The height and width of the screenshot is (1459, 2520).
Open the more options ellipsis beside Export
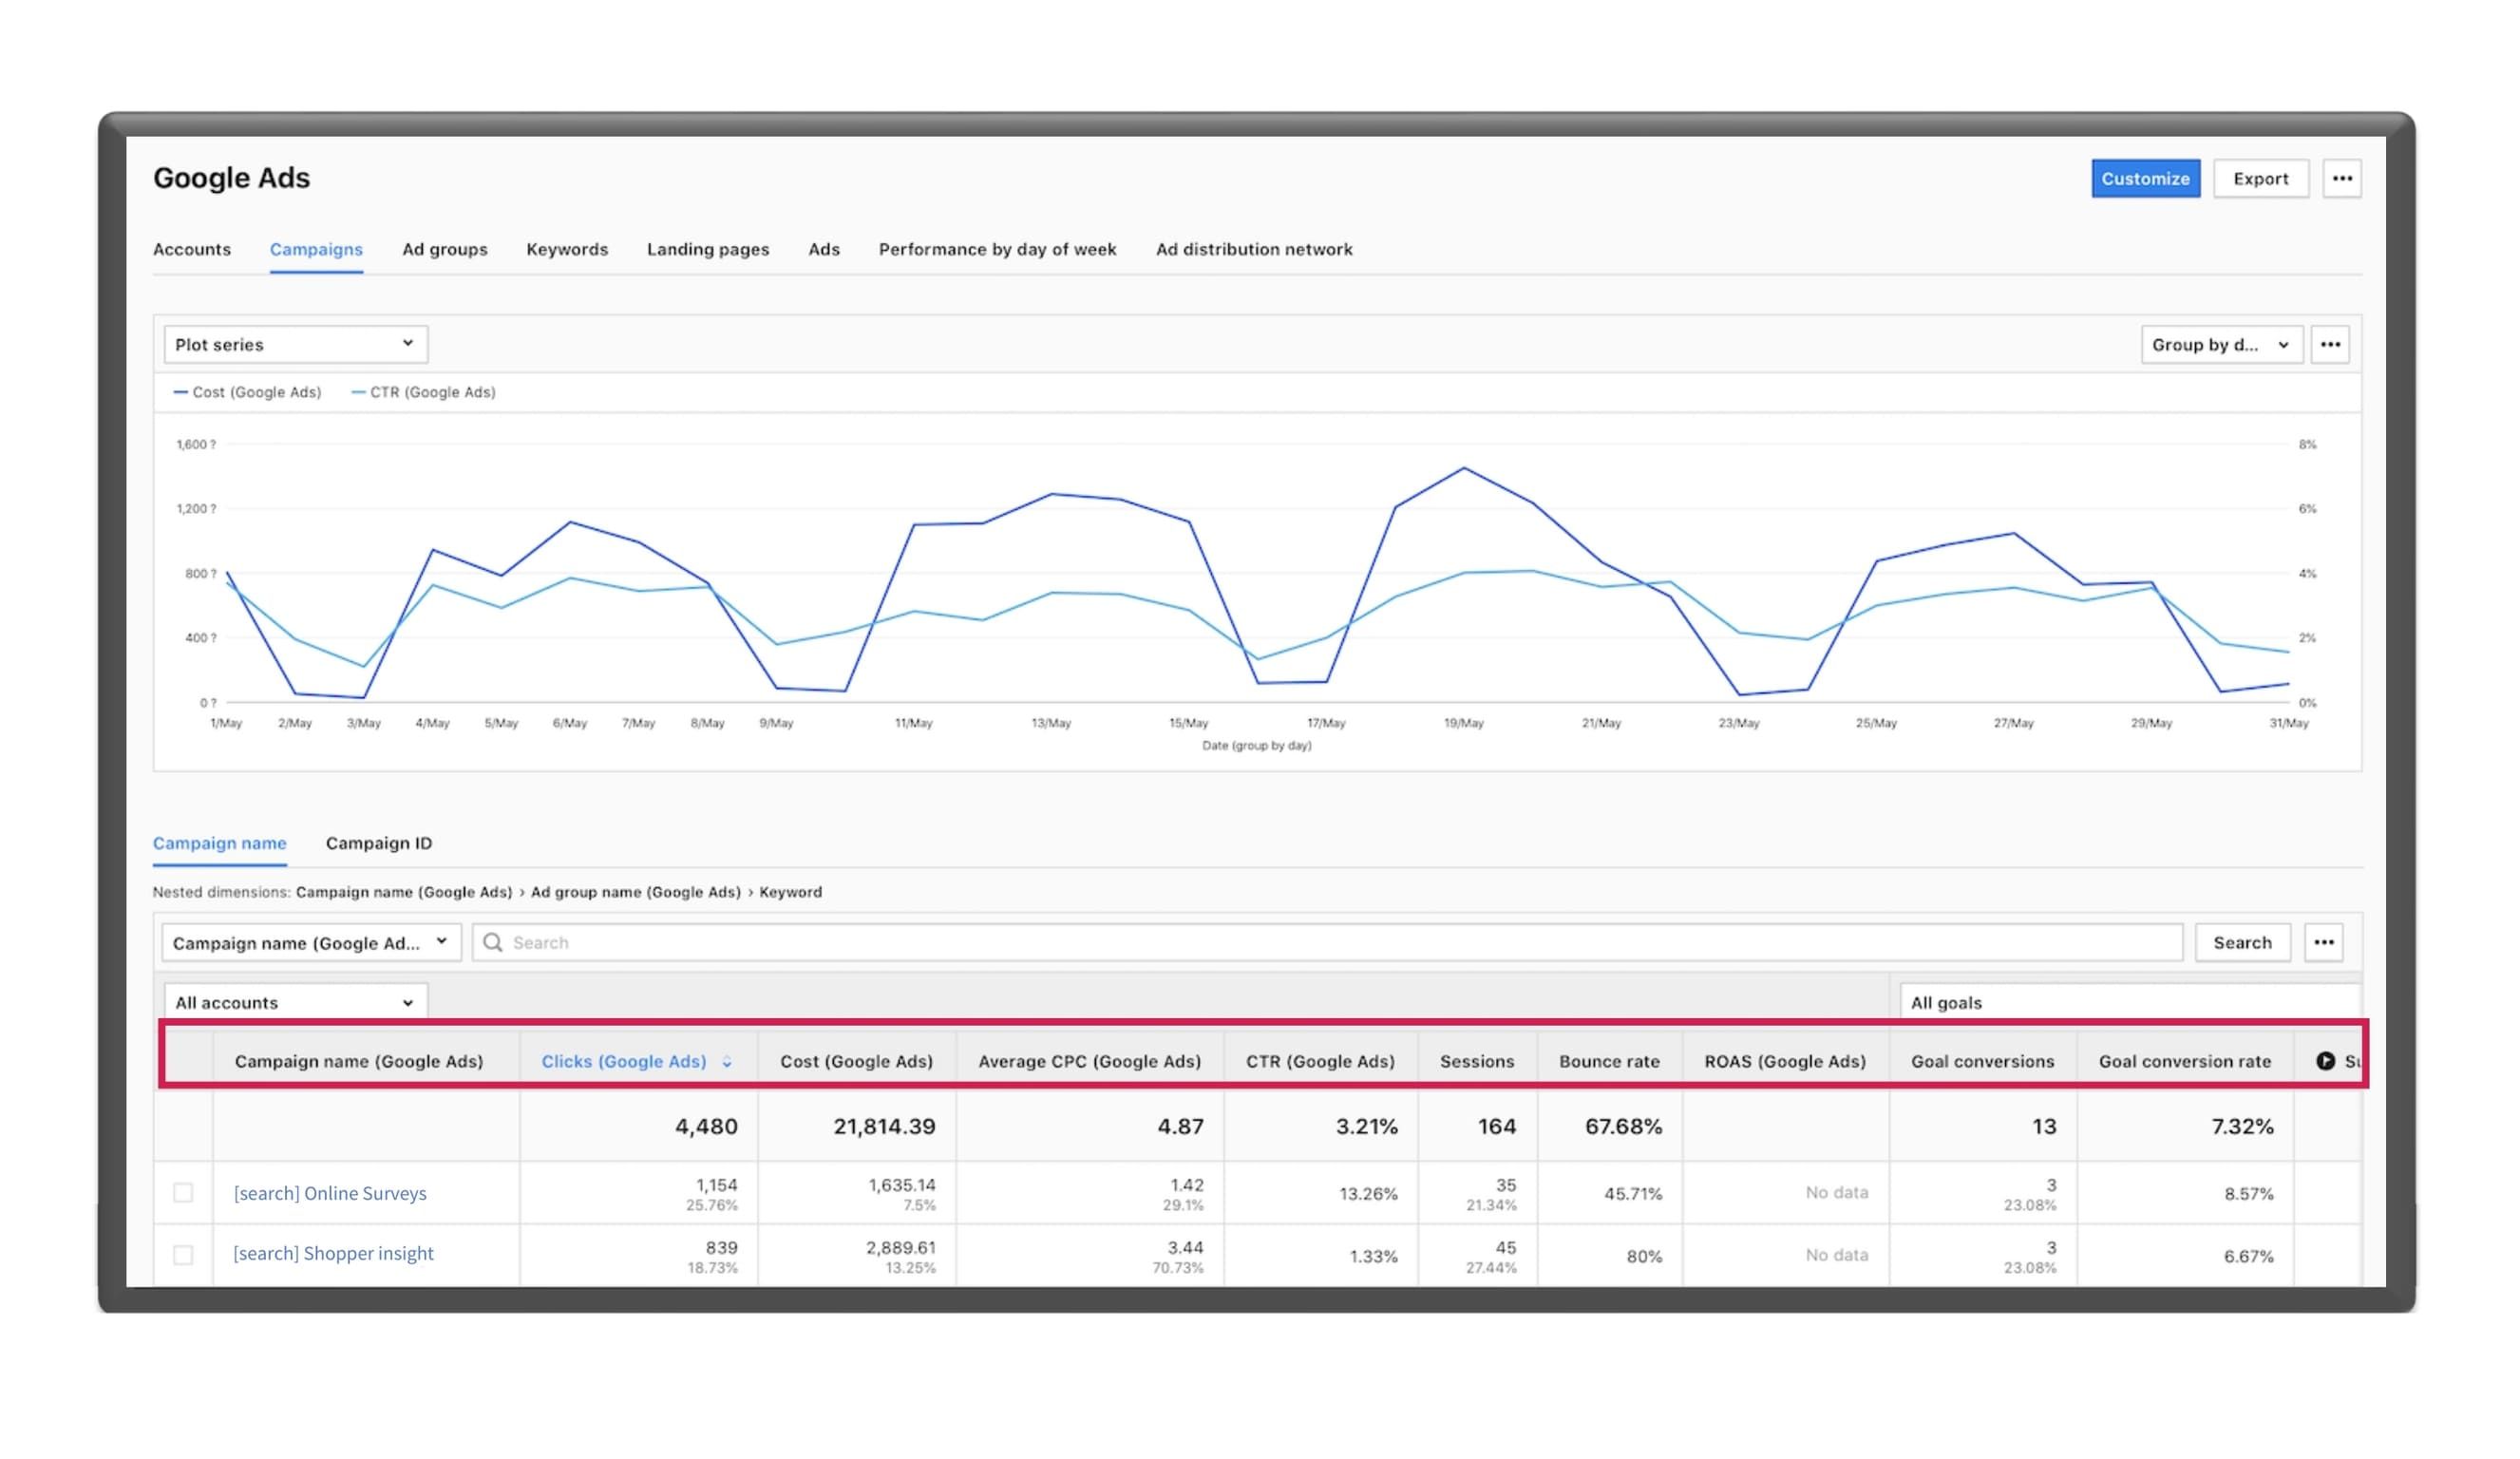pos(2343,178)
